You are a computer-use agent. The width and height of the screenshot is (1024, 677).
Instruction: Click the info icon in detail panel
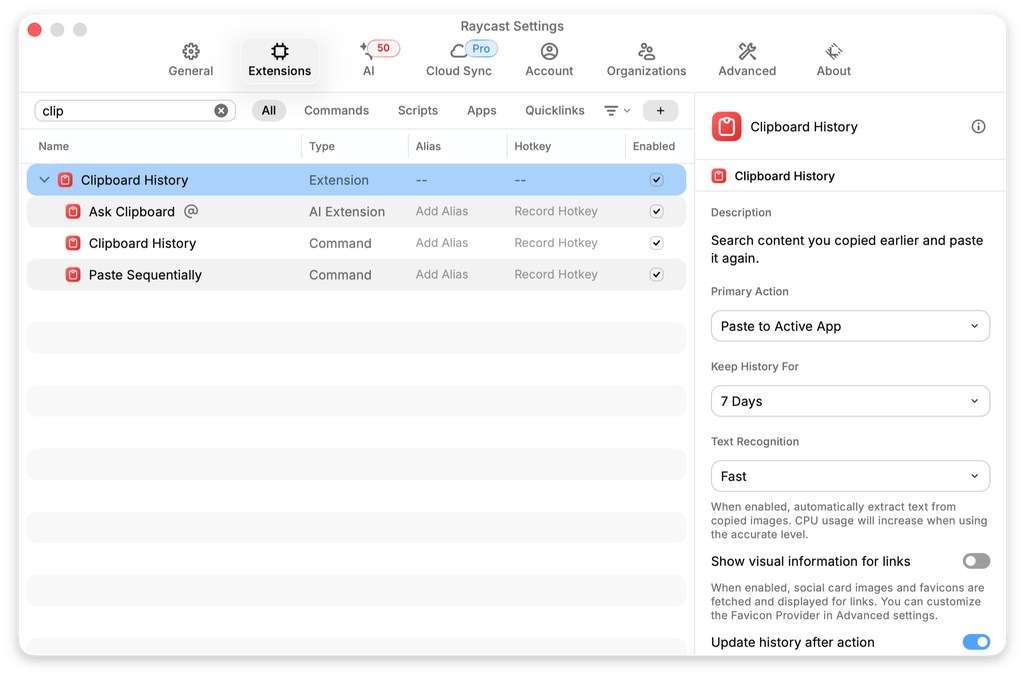coord(978,127)
